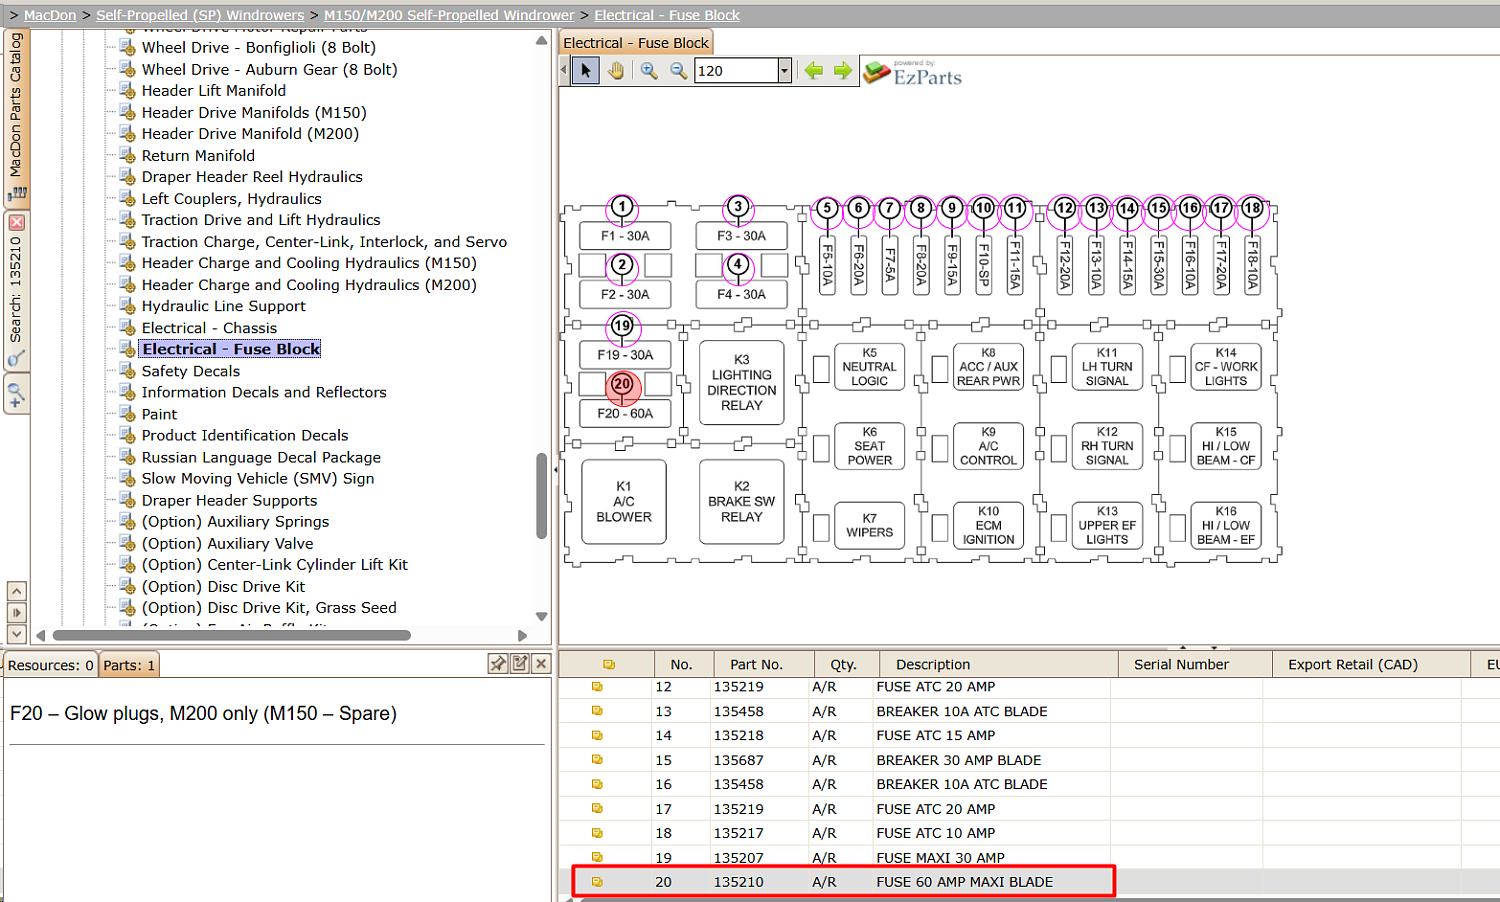Open Wheel Drive - Bonfiglioli (8 Bolt)
The image size is (1500, 902).
(x=259, y=47)
